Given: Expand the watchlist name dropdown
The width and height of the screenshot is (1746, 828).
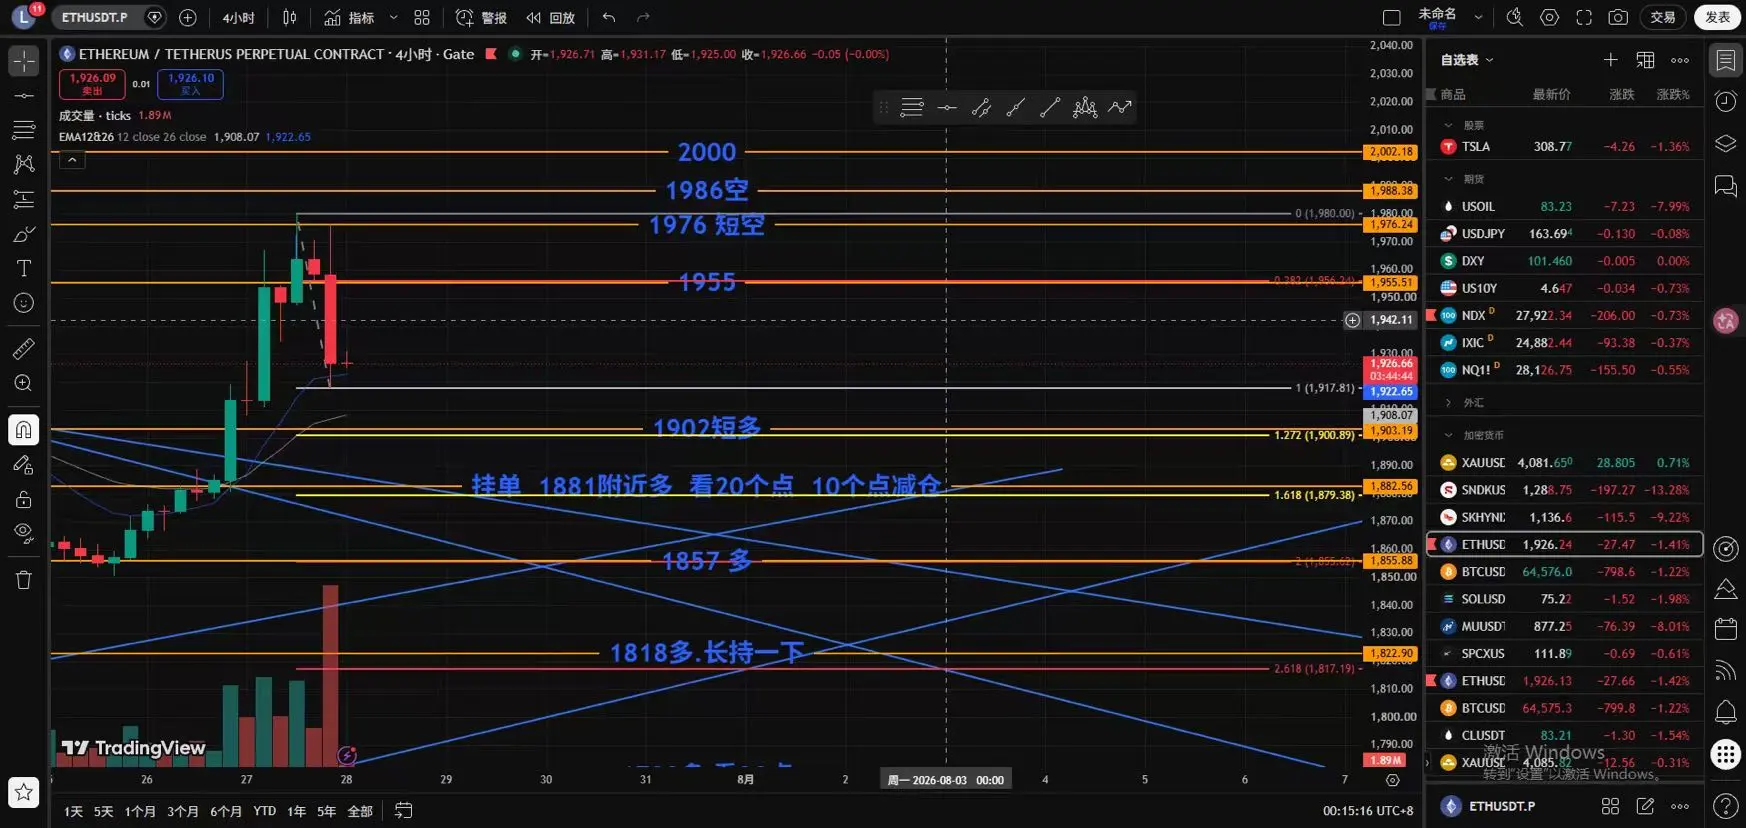Looking at the screenshot, I should pos(1467,60).
